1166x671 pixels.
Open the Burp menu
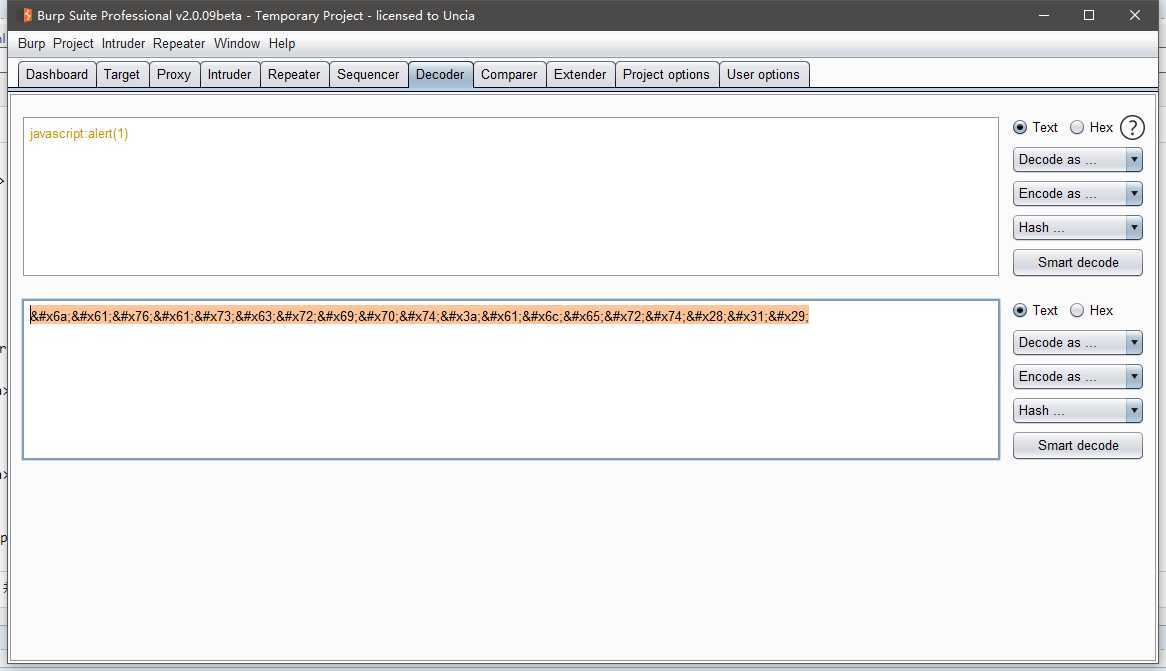[x=31, y=44]
